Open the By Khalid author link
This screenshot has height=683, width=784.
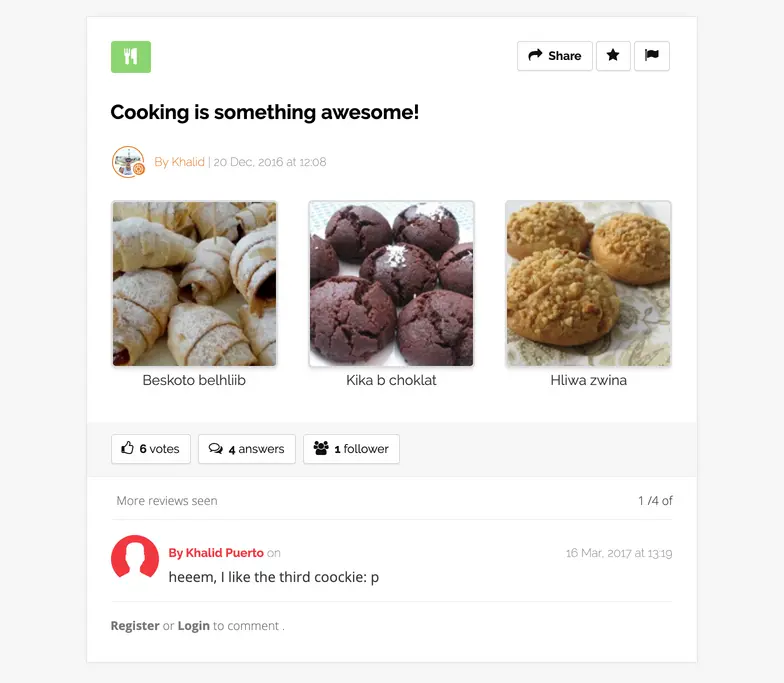coord(179,162)
